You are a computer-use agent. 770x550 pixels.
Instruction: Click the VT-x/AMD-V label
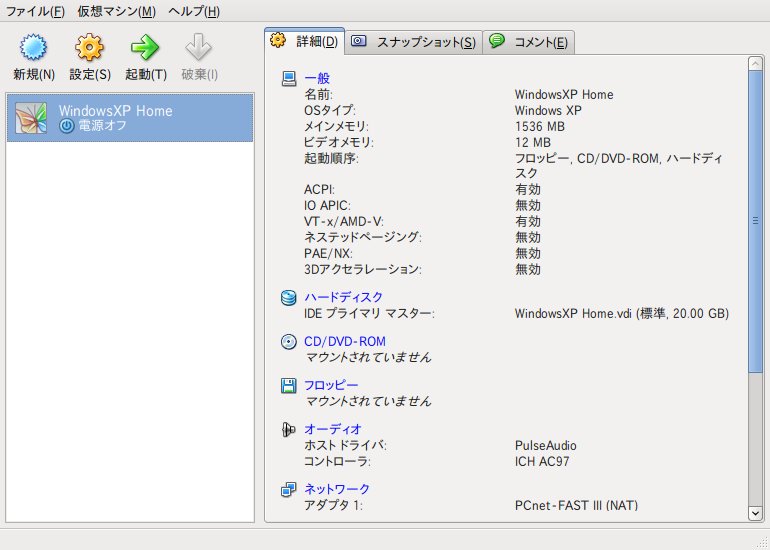pyautogui.click(x=344, y=221)
